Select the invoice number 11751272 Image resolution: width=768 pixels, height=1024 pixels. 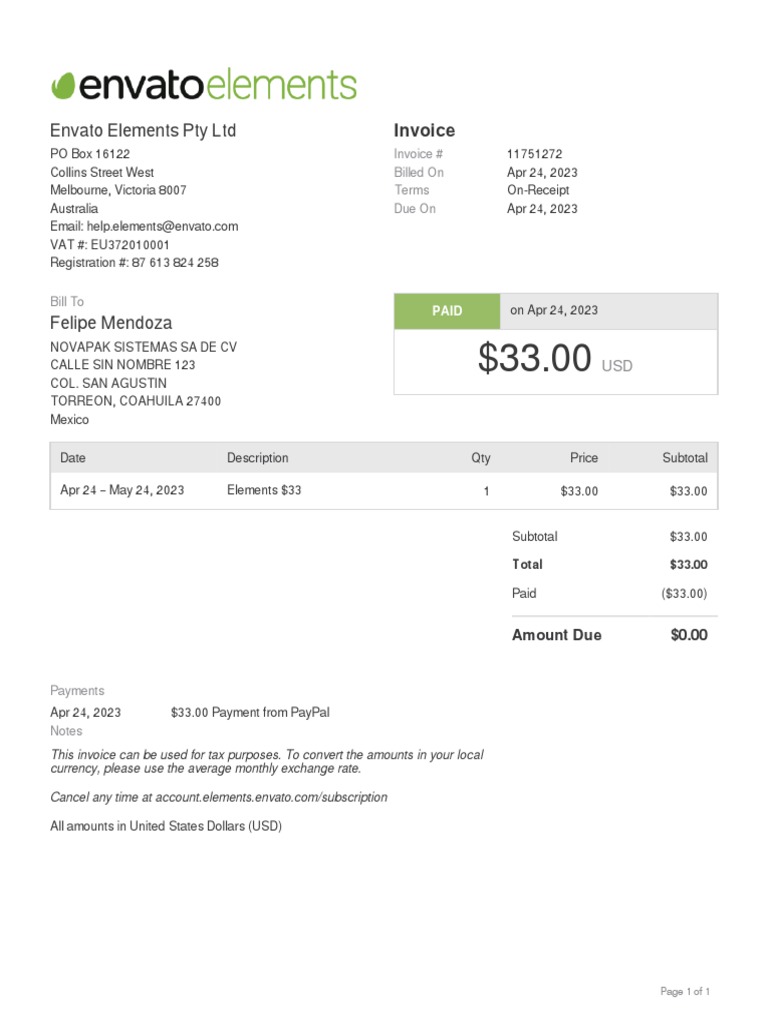[535, 154]
